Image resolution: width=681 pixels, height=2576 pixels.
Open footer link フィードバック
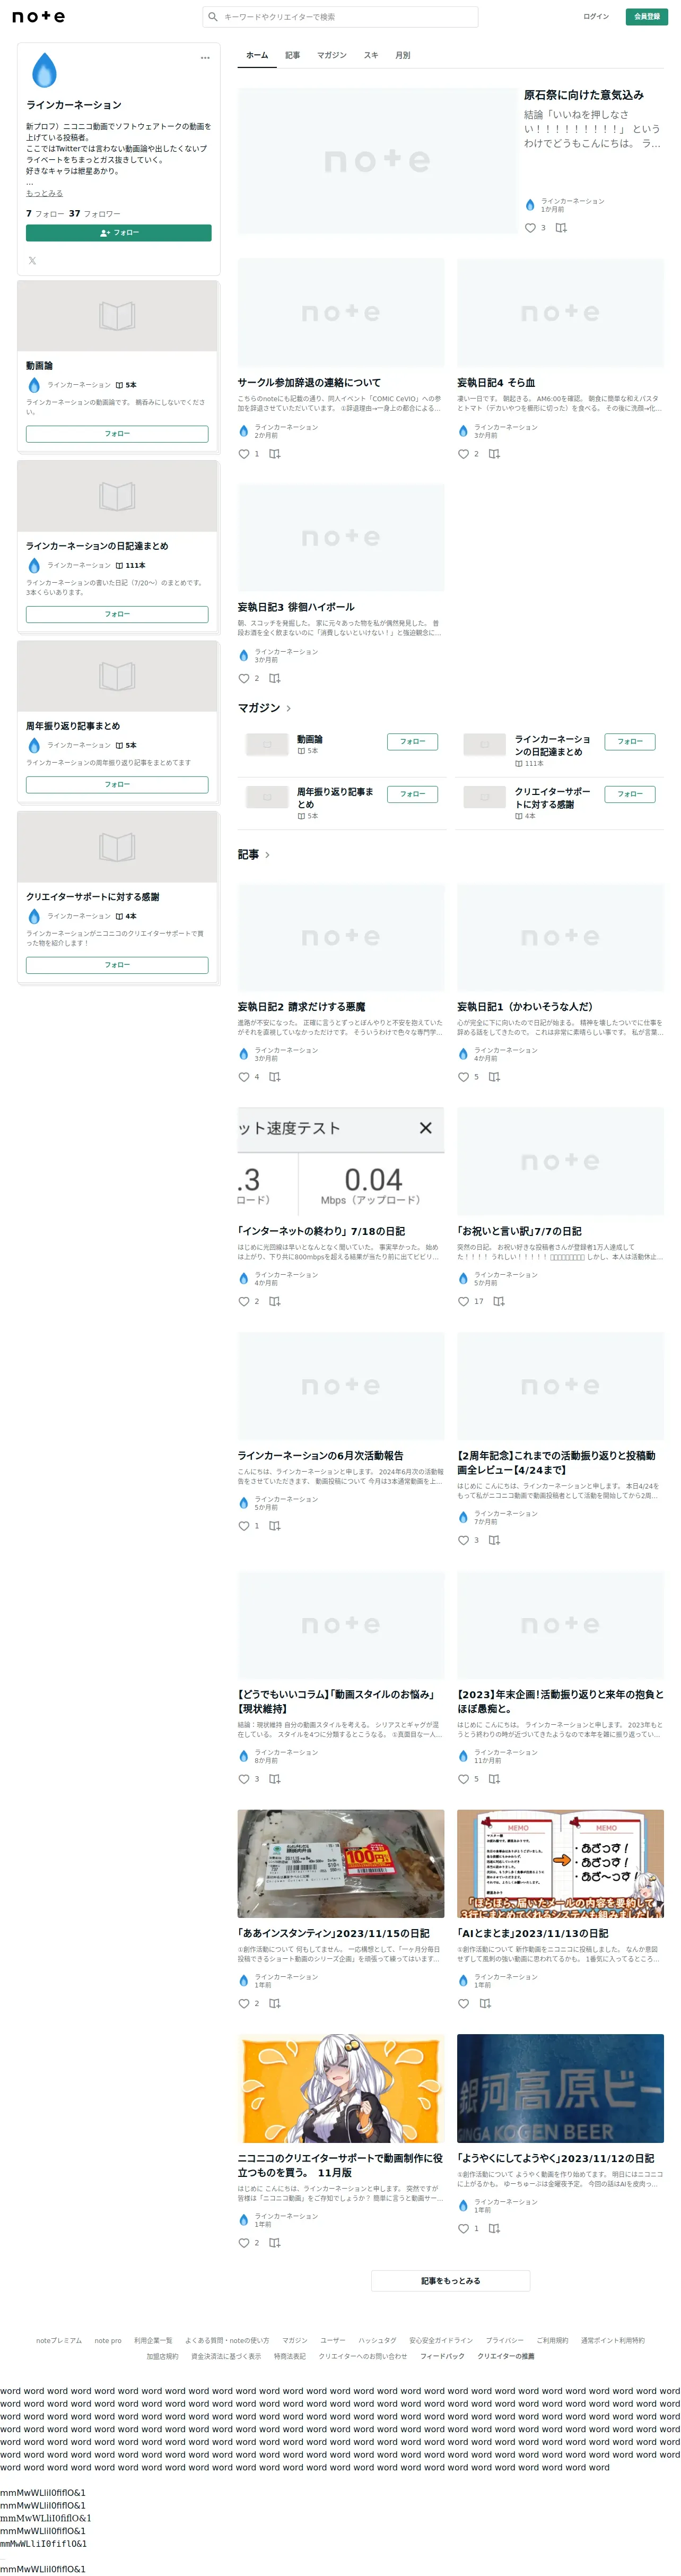click(442, 2356)
